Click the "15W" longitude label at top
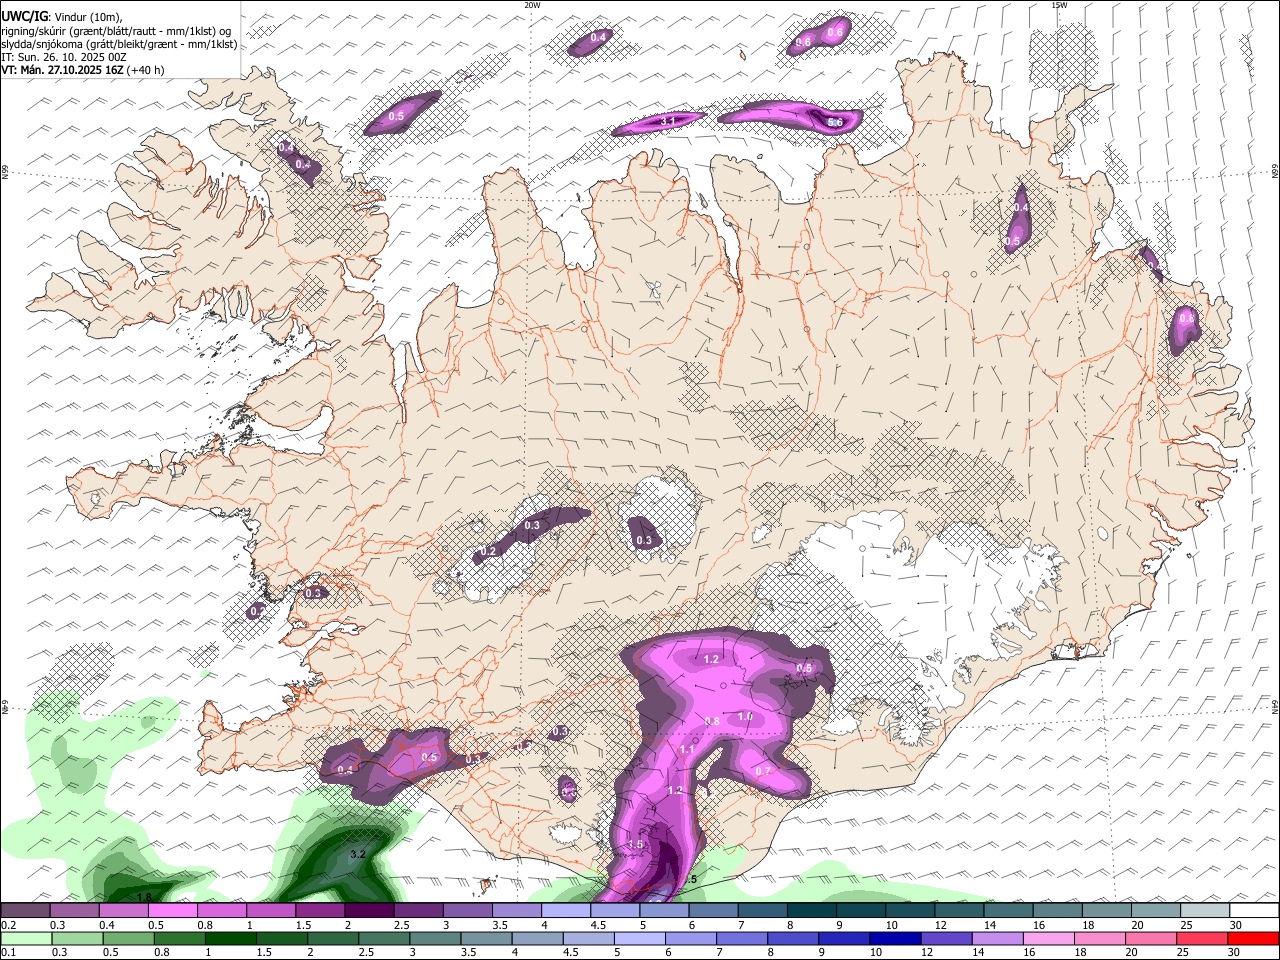 [1059, 5]
